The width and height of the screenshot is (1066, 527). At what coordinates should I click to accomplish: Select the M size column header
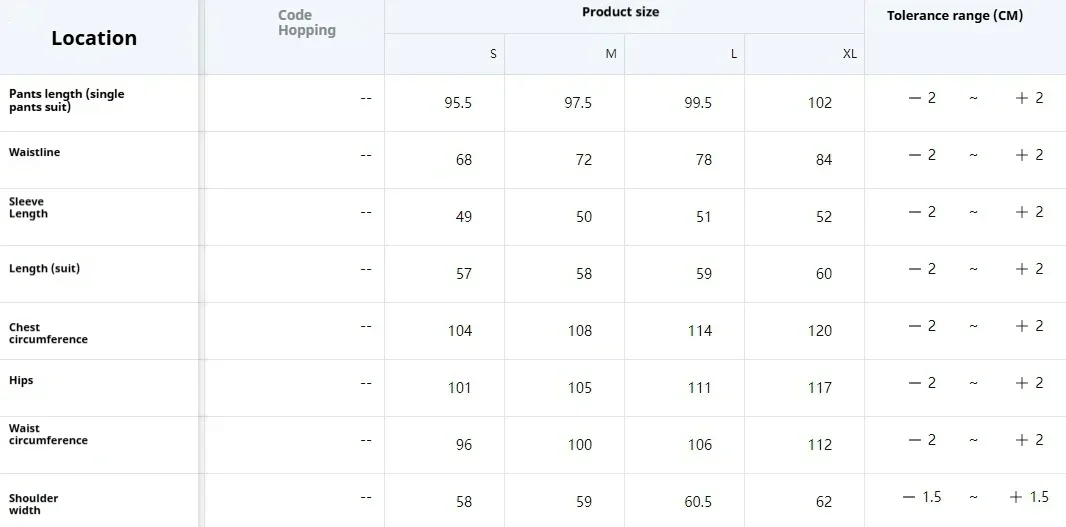coord(611,54)
